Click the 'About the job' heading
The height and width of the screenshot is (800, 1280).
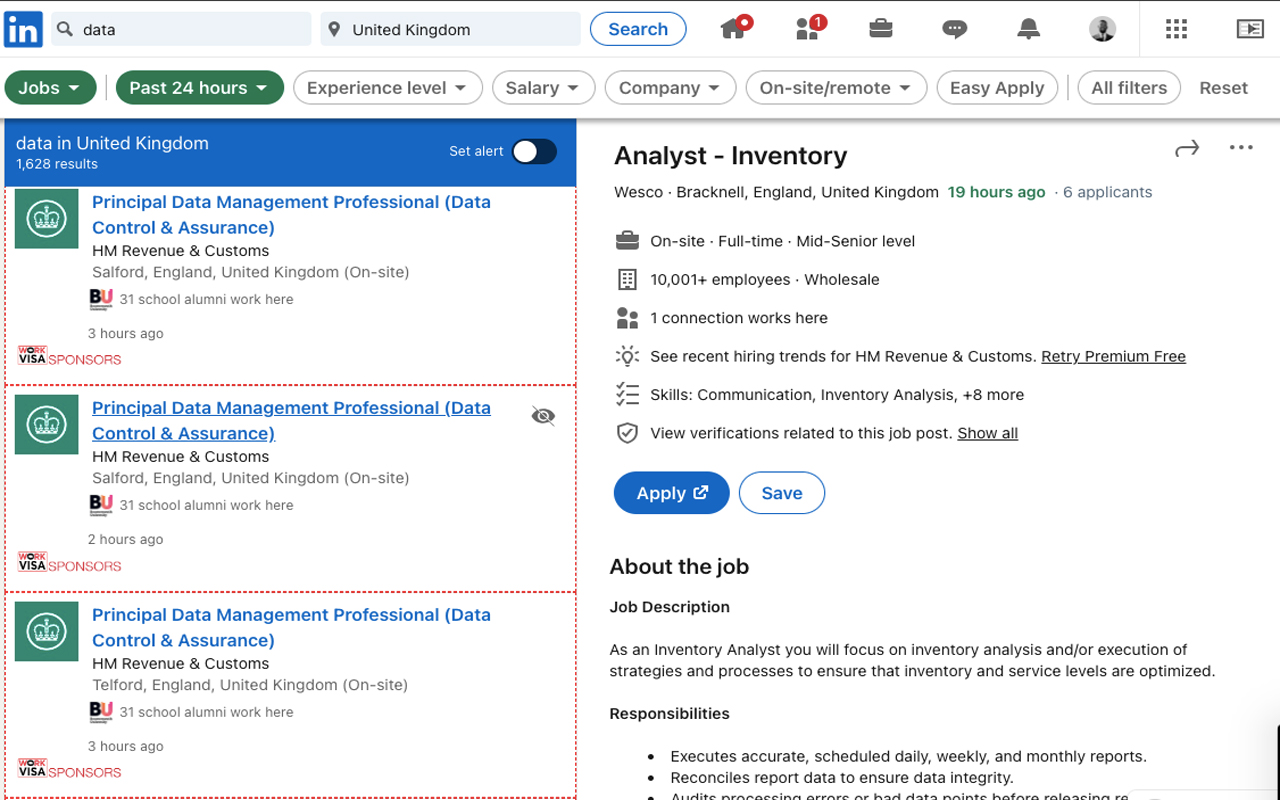pyautogui.click(x=679, y=566)
